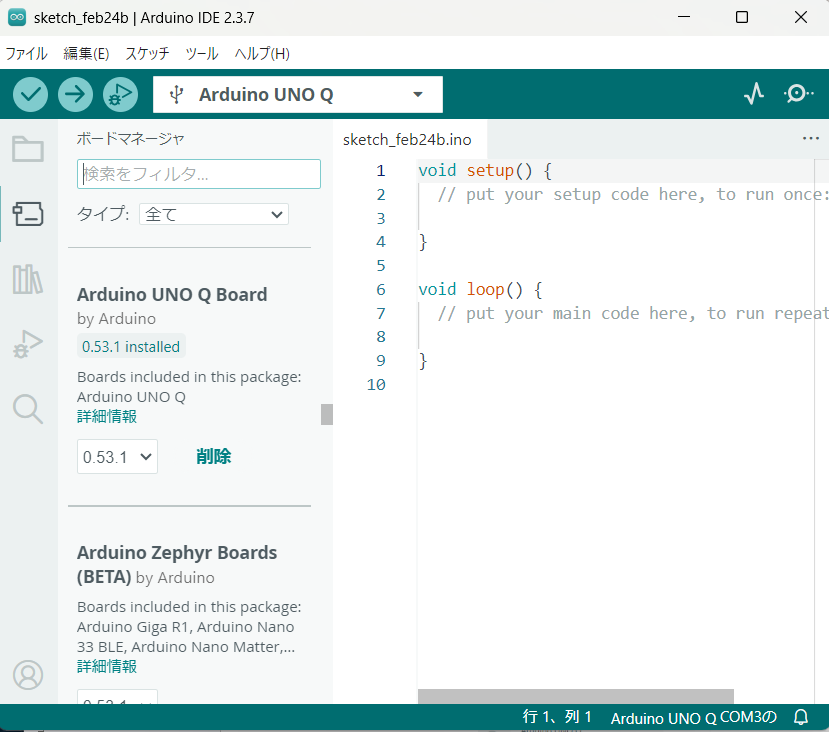Open the Sketchbook folder sidebar icon
This screenshot has height=732, width=829.
28,150
